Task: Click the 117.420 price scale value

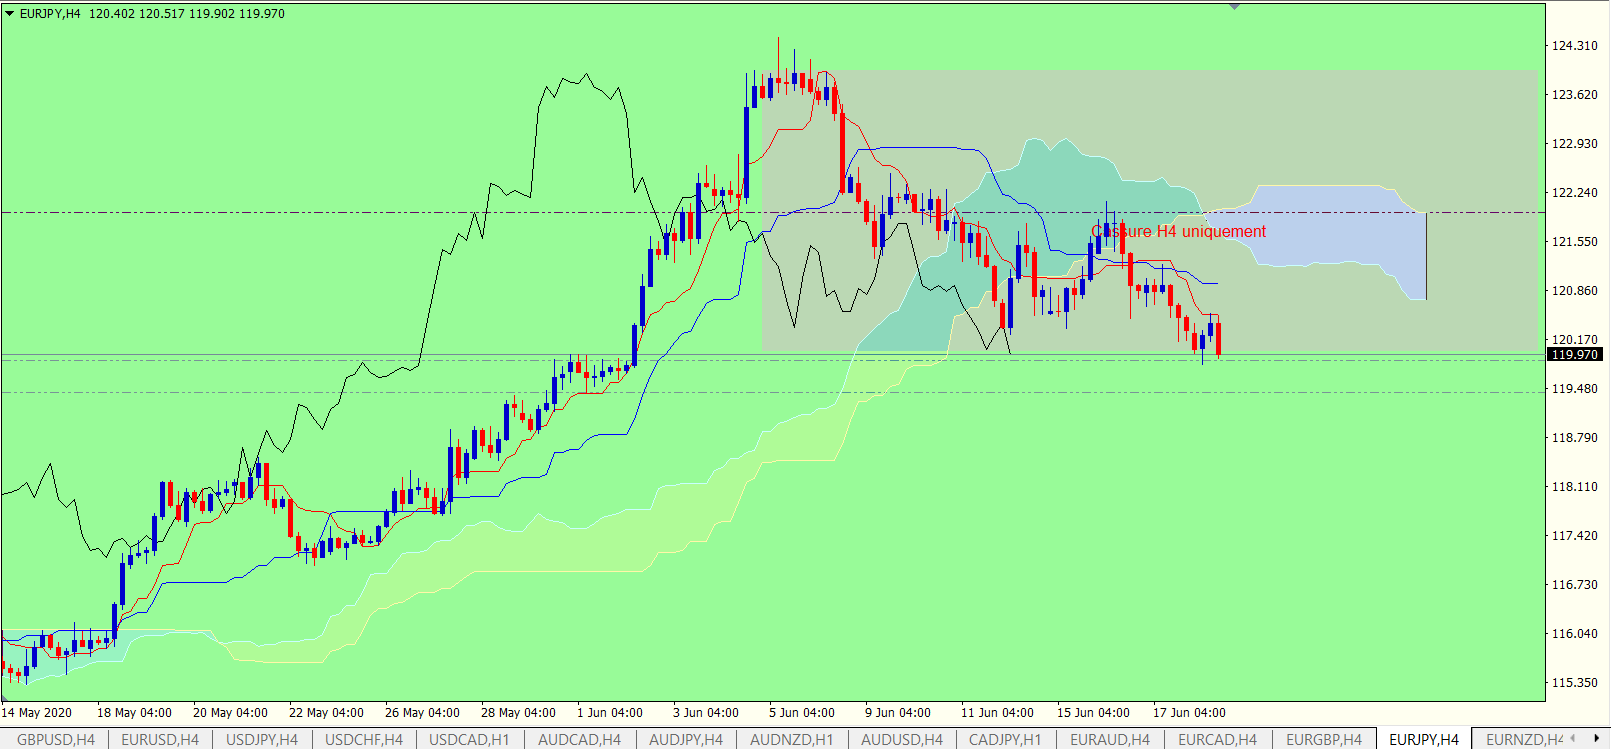Action: [1574, 536]
